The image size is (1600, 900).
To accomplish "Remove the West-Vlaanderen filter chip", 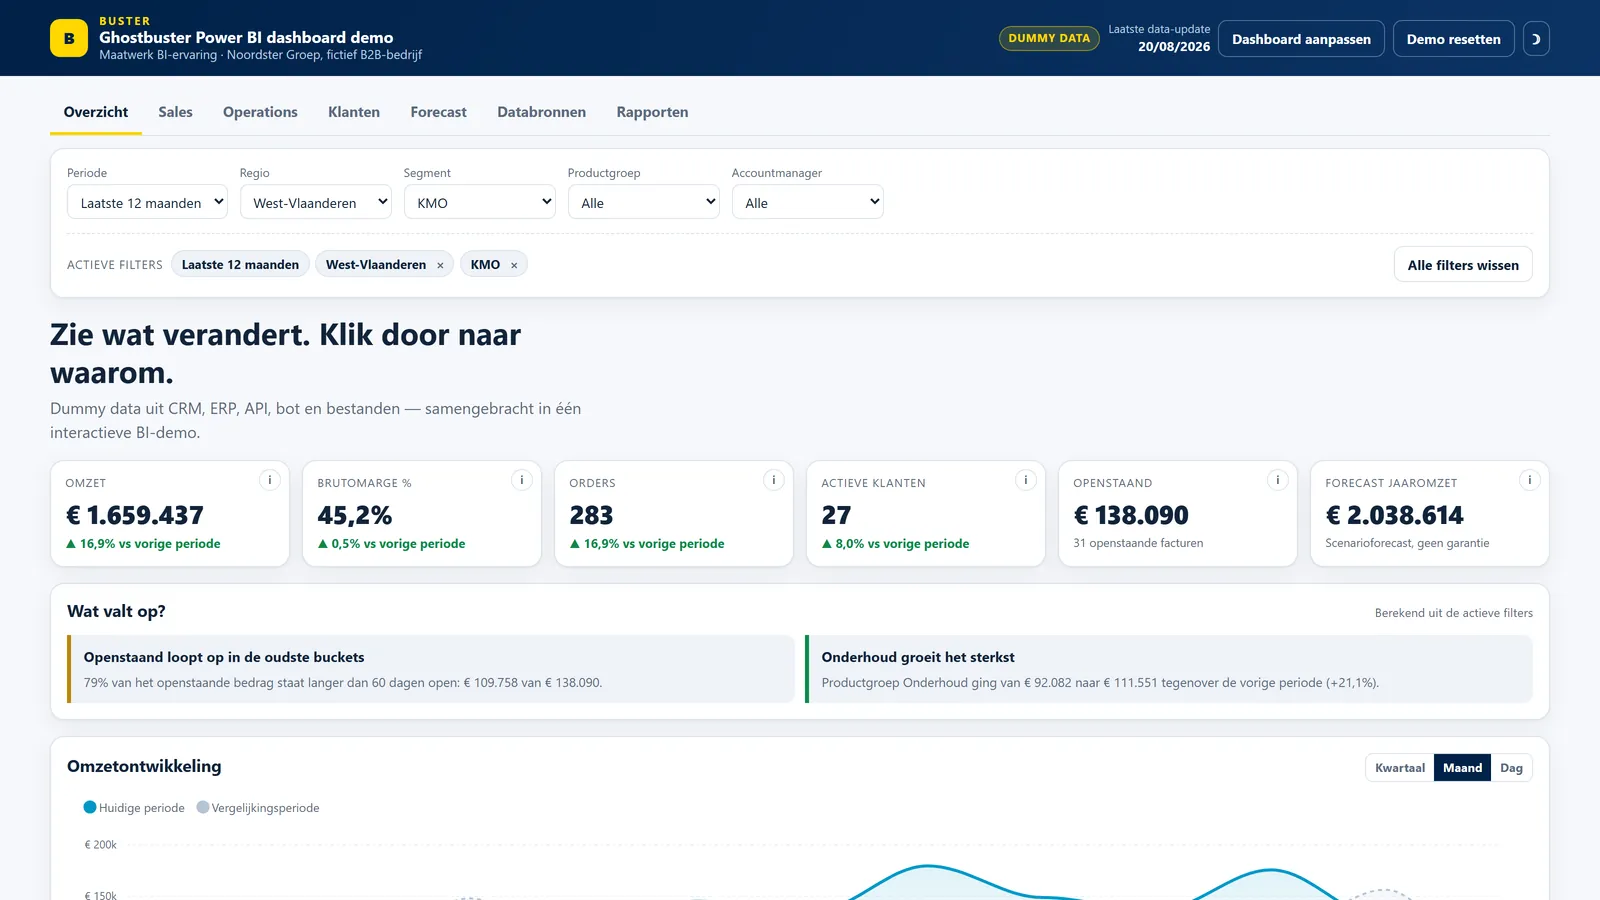I will tap(440, 265).
